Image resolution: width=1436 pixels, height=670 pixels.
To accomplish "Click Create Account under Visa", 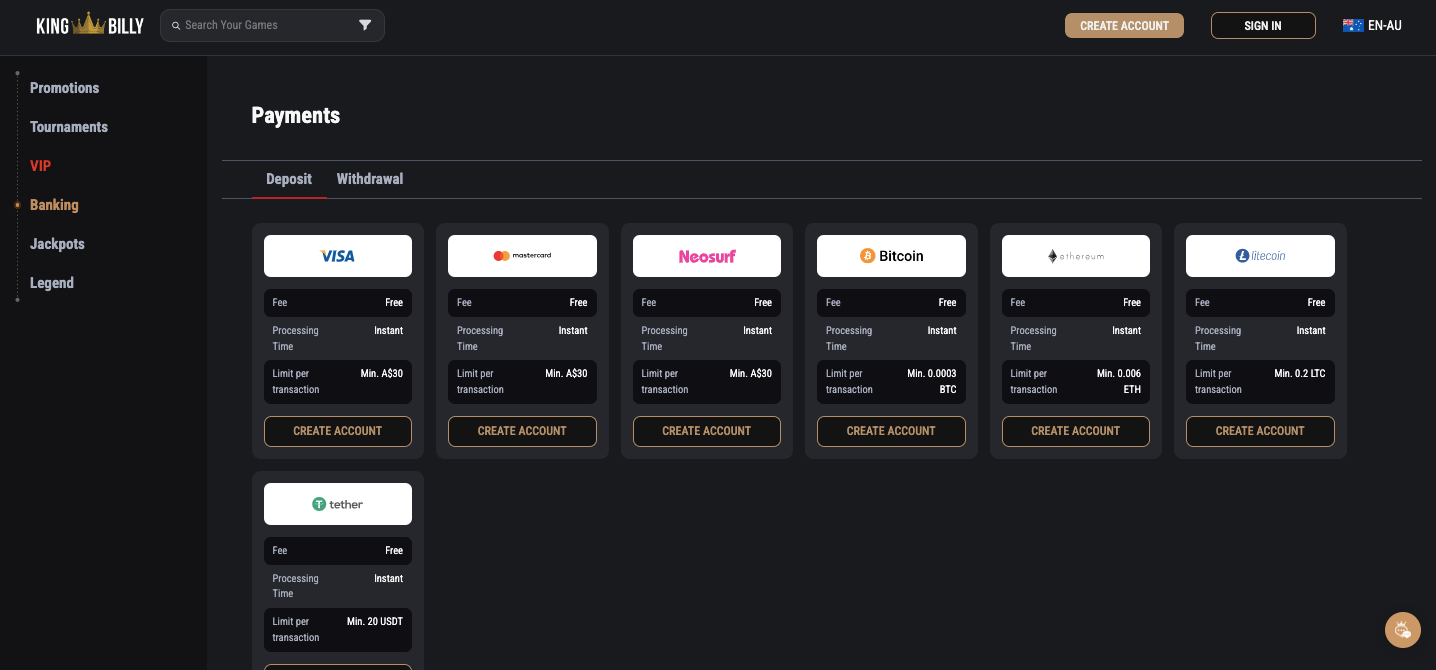I will pyautogui.click(x=338, y=431).
